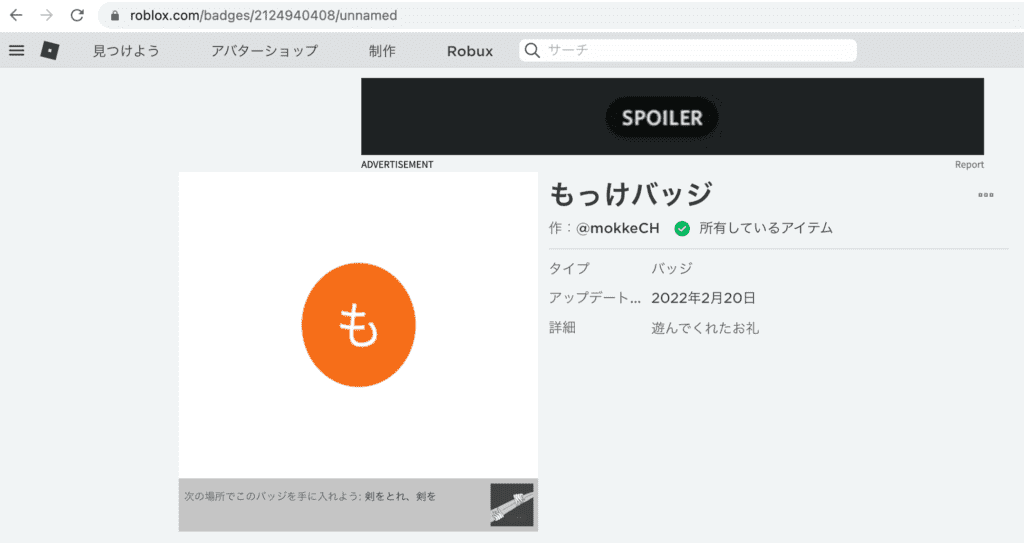Click the browser back arrow
The width and height of the screenshot is (1024, 543).
[16, 16]
